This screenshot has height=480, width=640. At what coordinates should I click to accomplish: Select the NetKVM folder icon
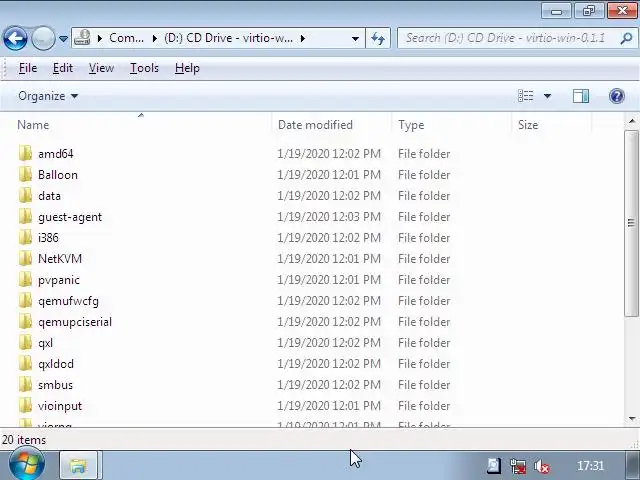[25, 258]
